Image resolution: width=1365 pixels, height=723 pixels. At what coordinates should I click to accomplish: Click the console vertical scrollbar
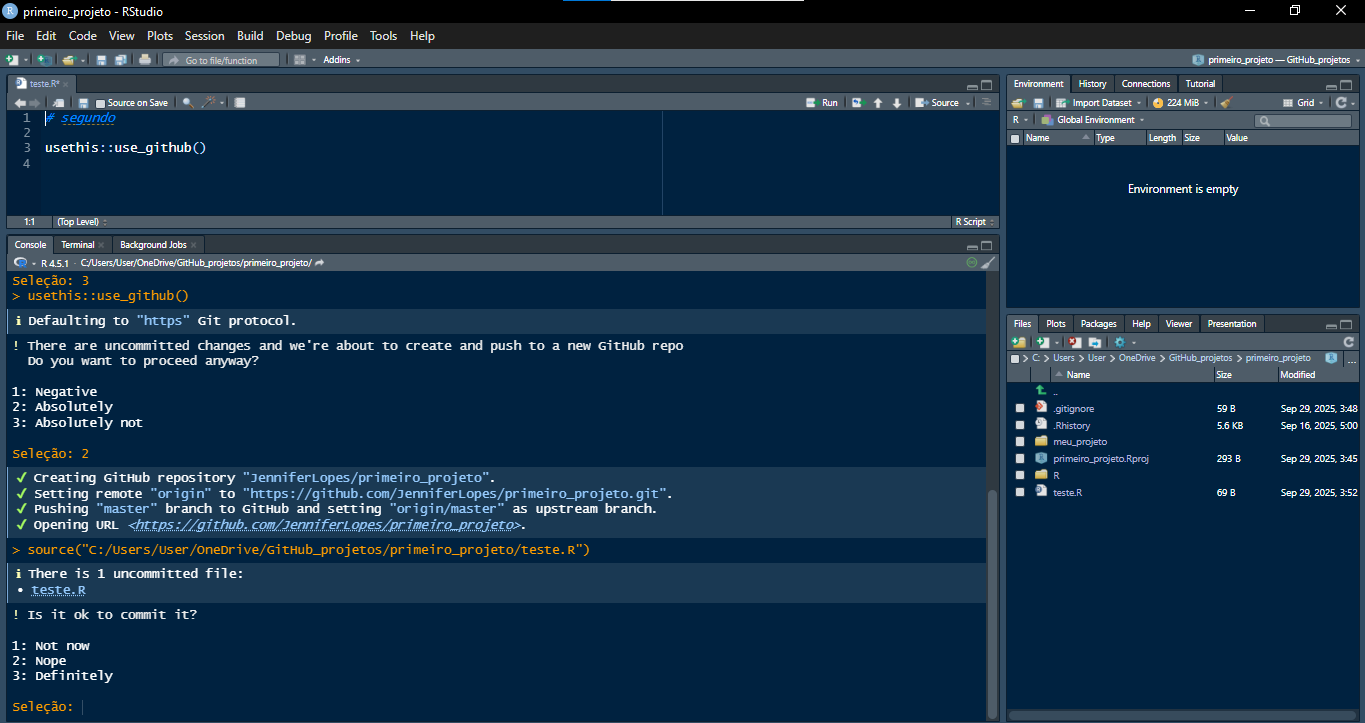click(x=992, y=600)
